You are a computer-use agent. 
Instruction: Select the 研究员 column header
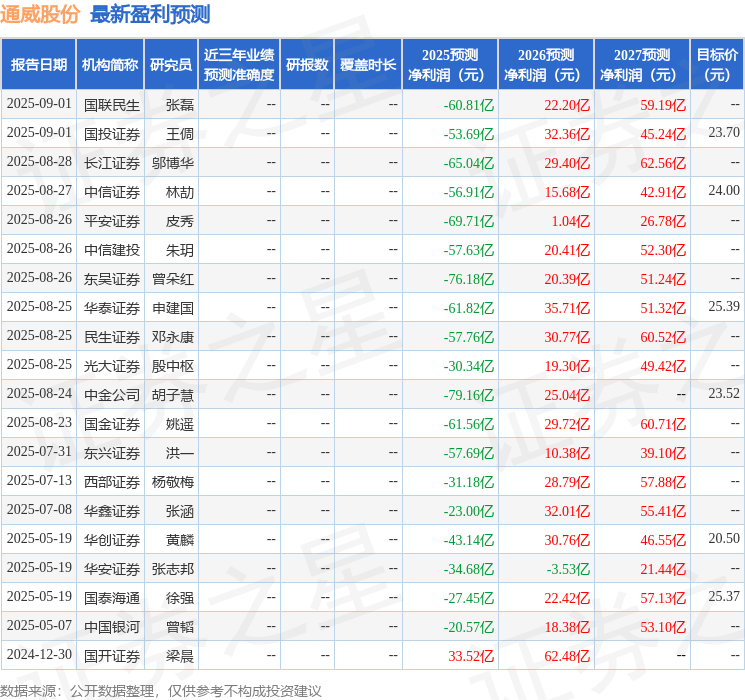pos(171,65)
